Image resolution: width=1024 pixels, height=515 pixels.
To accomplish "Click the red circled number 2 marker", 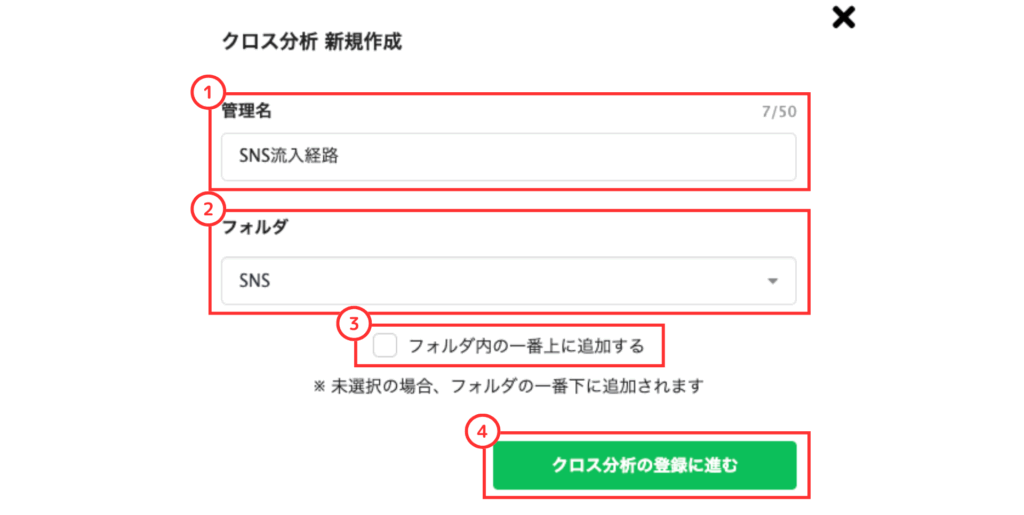I will (205, 209).
